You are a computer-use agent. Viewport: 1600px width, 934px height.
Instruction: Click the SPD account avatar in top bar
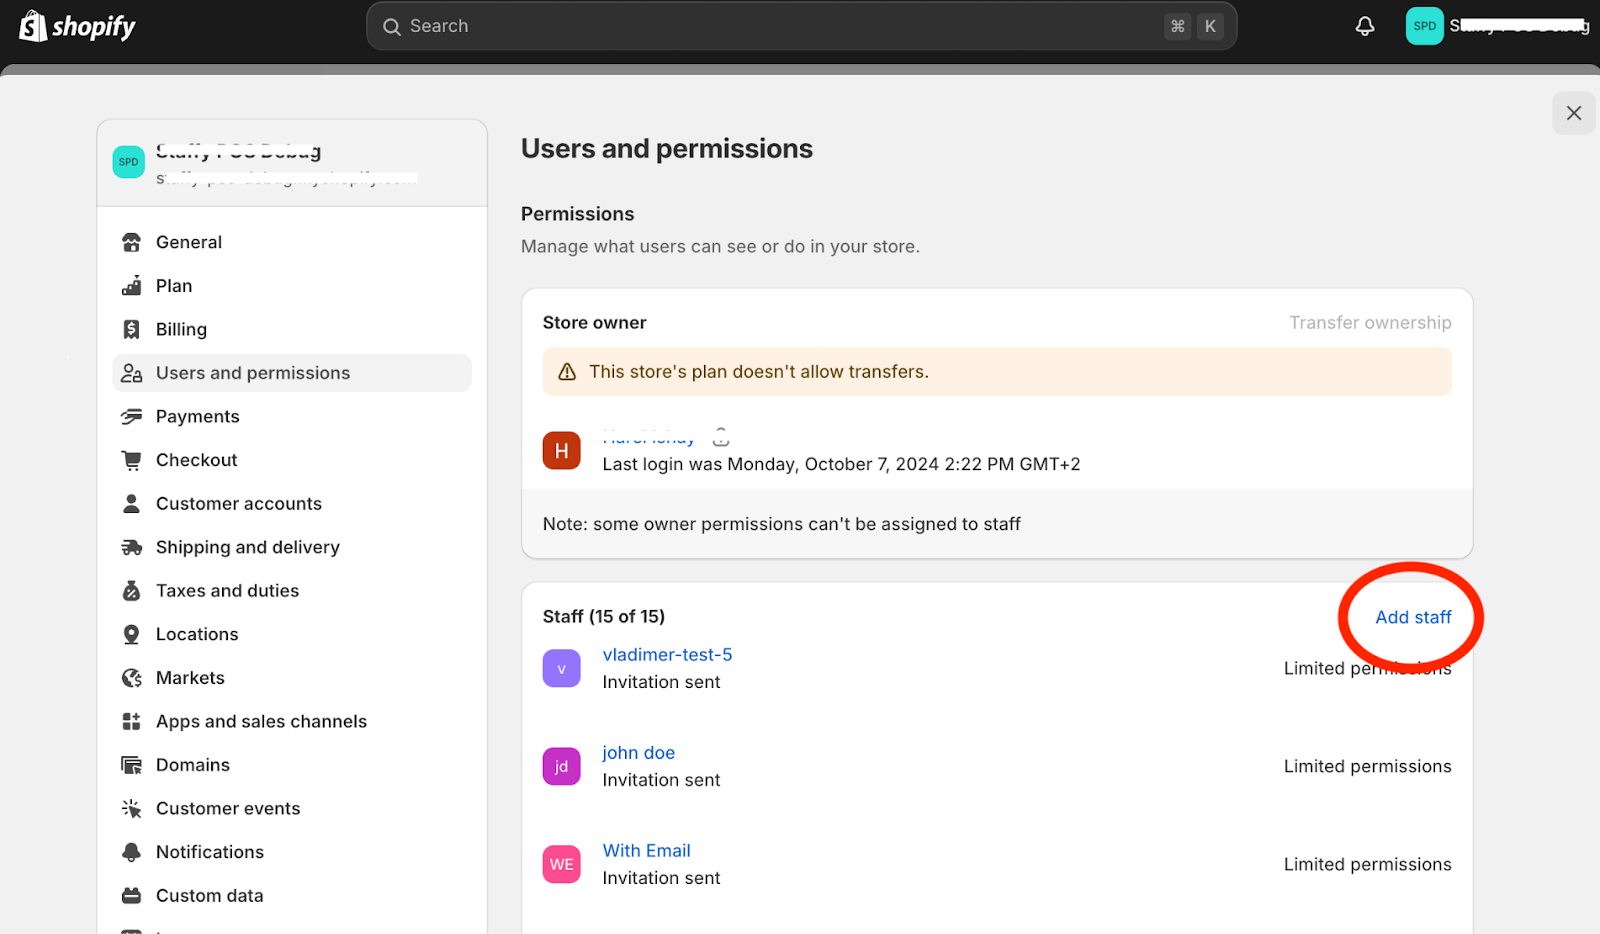1424,26
